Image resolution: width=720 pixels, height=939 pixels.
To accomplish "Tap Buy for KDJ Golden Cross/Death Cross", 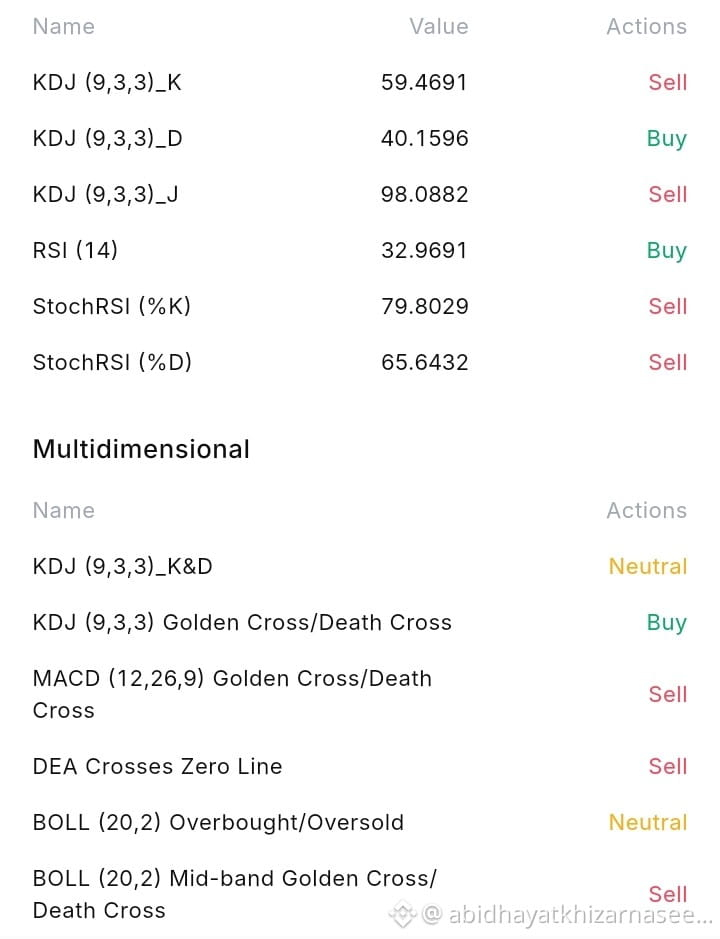I will [667, 623].
